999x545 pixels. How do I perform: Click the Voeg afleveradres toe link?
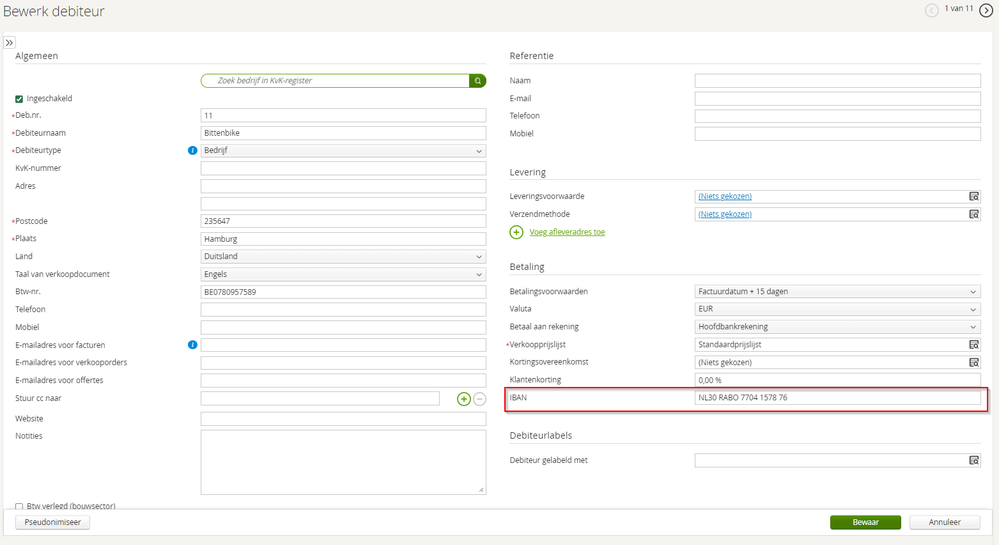[x=566, y=232]
